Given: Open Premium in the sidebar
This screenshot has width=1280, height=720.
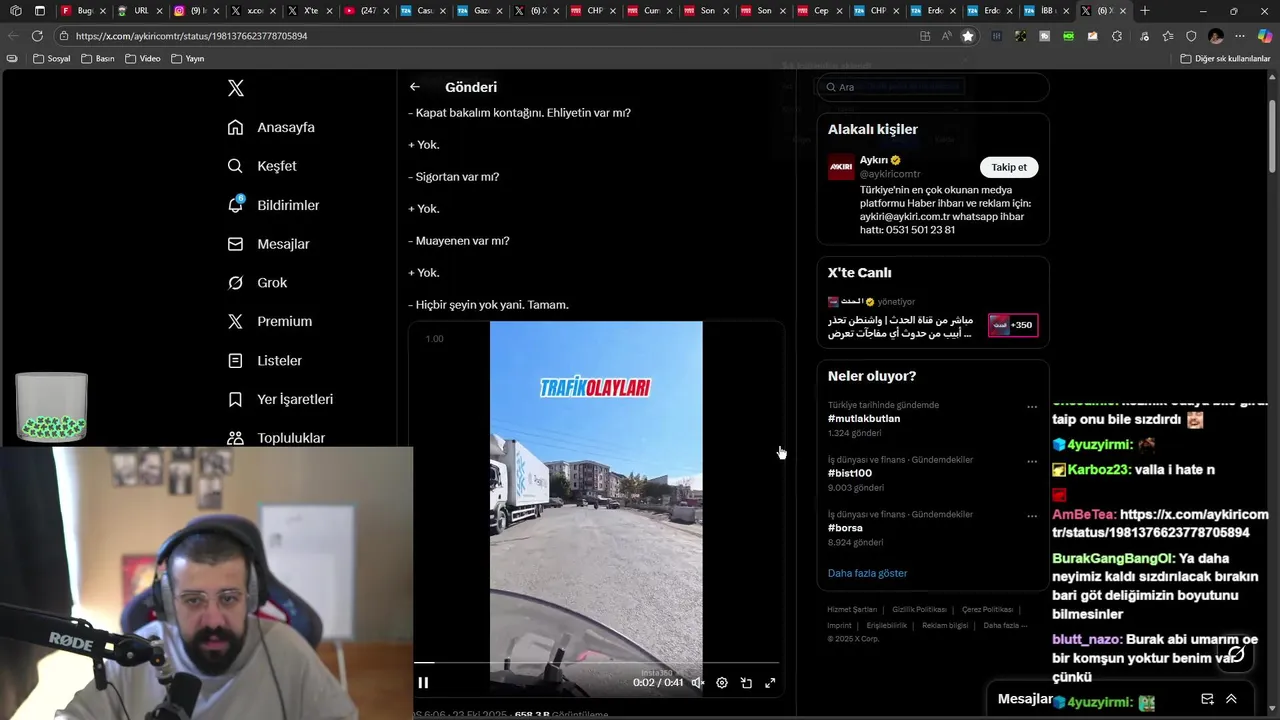Looking at the screenshot, I should pyautogui.click(x=270, y=321).
